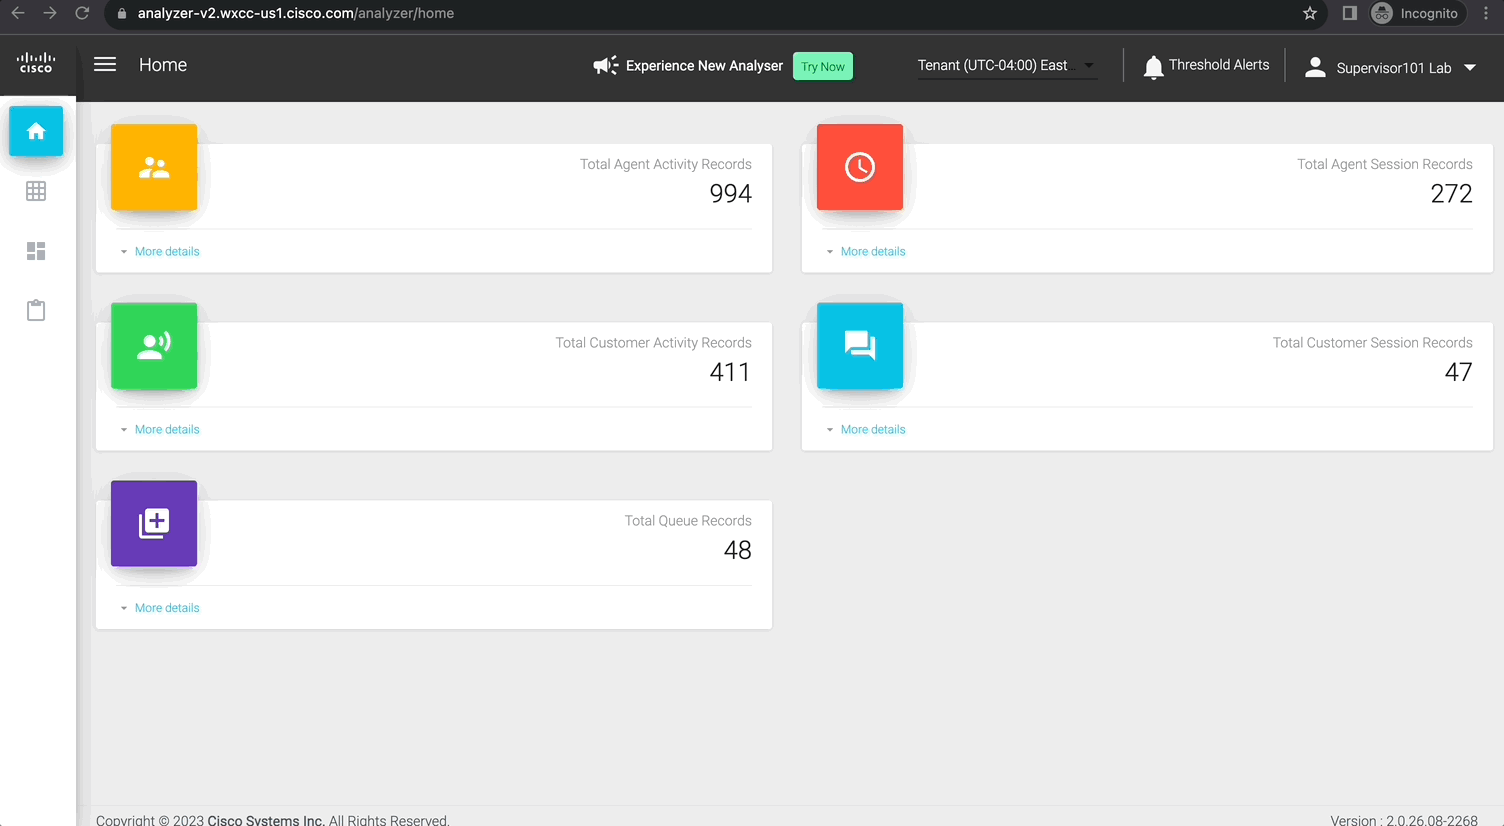Click the orange Agent Activity tile icon

pos(154,167)
